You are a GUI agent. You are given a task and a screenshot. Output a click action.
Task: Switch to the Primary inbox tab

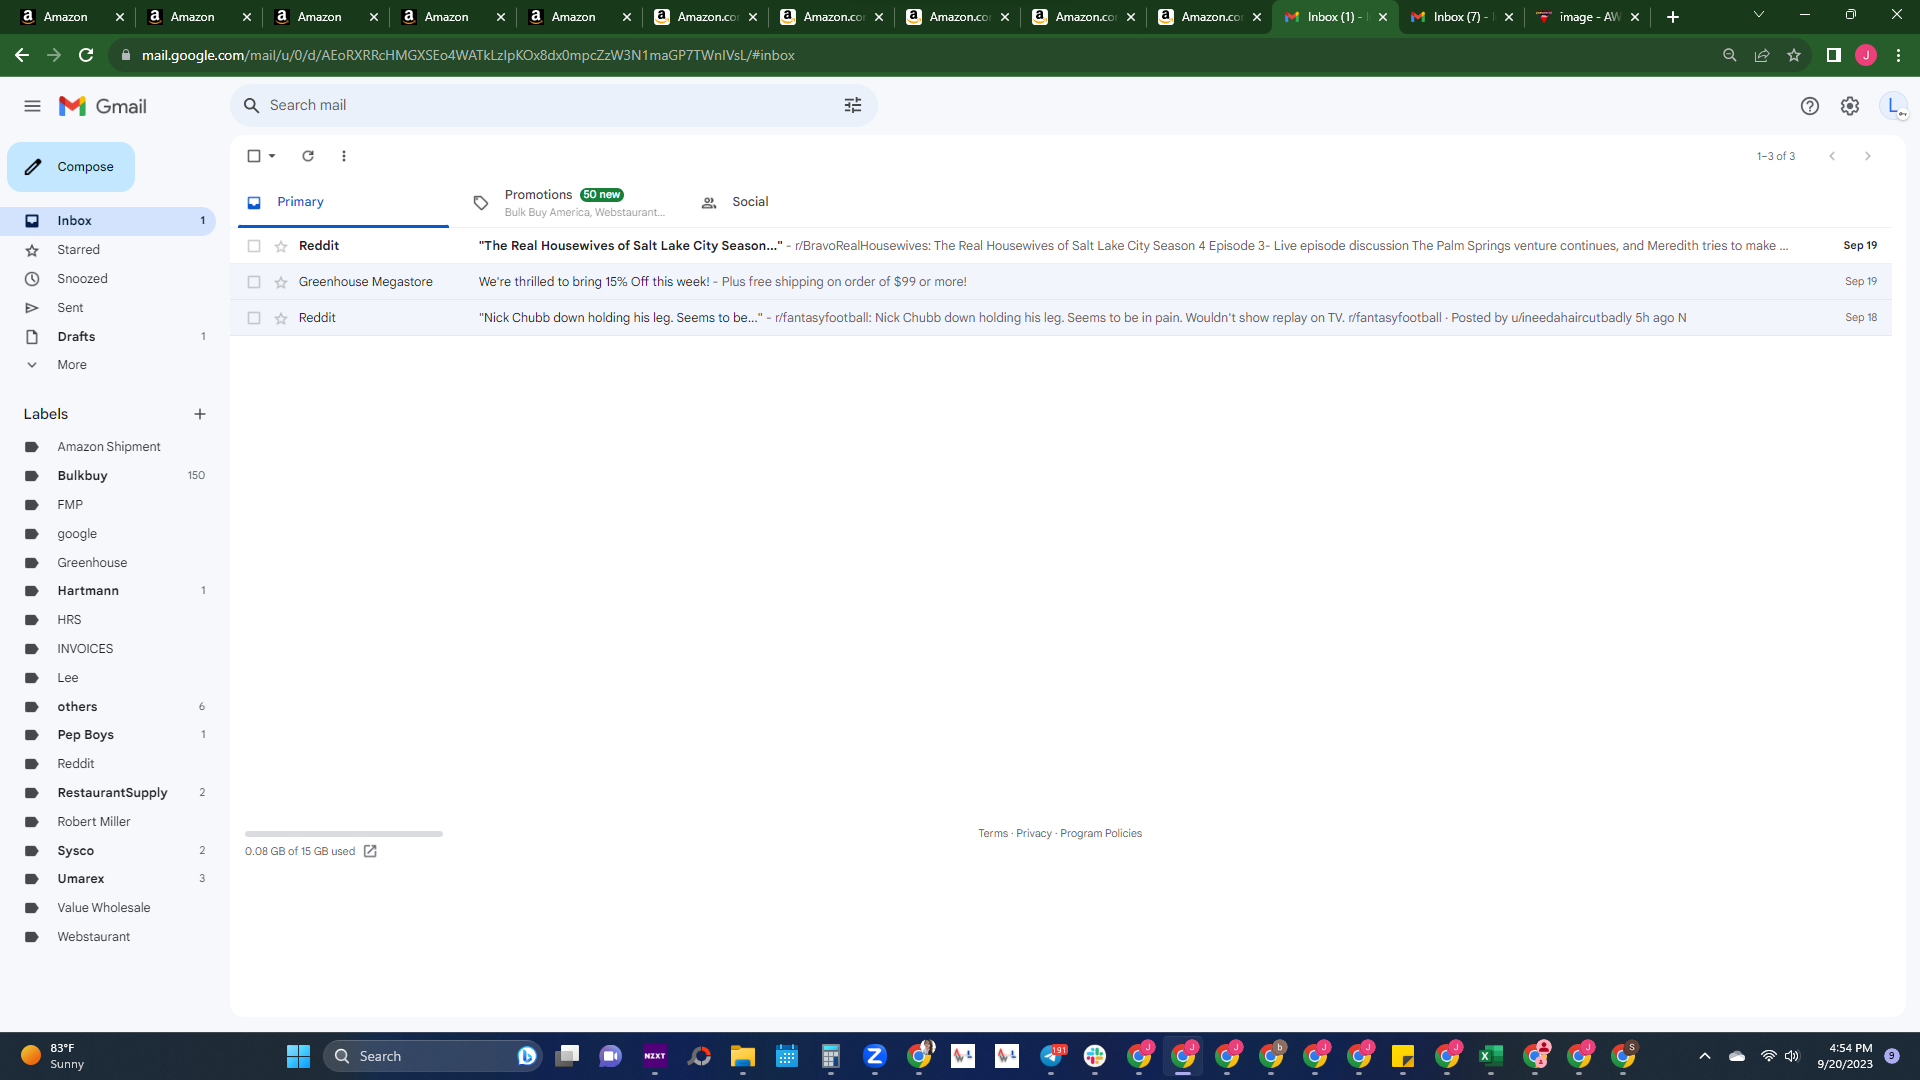coord(343,202)
